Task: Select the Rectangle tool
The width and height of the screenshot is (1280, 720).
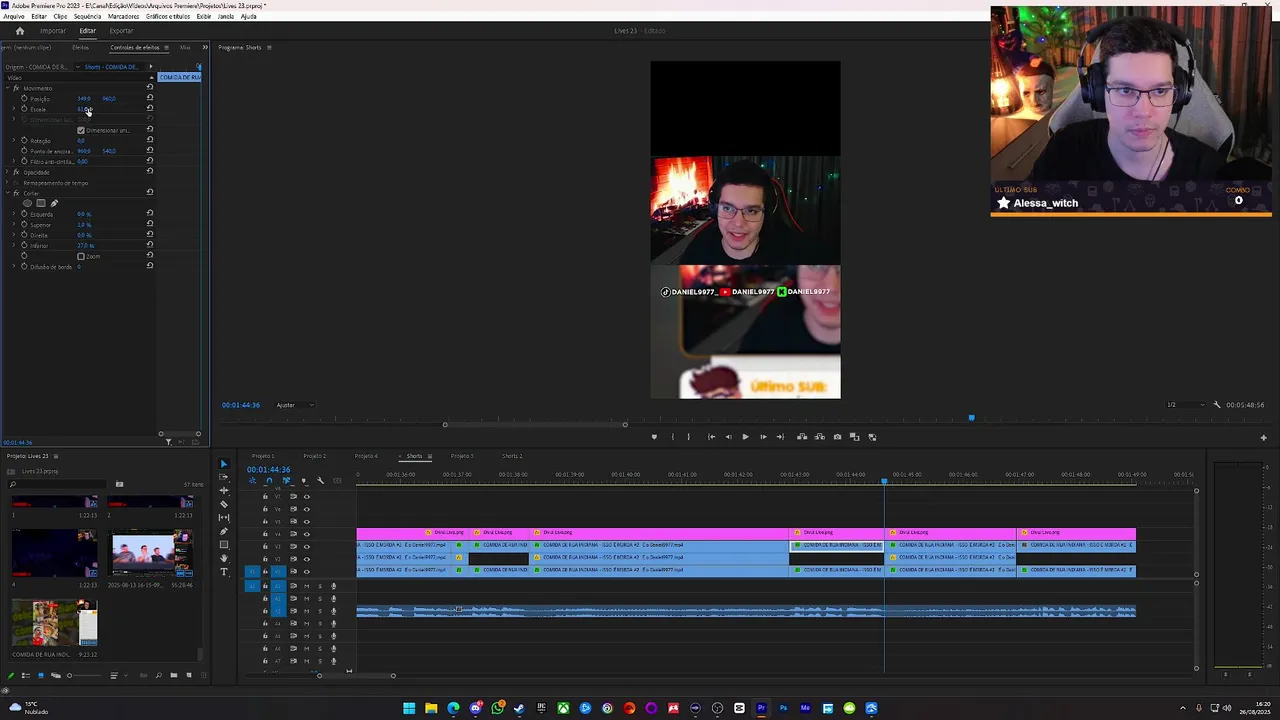Action: [224, 545]
